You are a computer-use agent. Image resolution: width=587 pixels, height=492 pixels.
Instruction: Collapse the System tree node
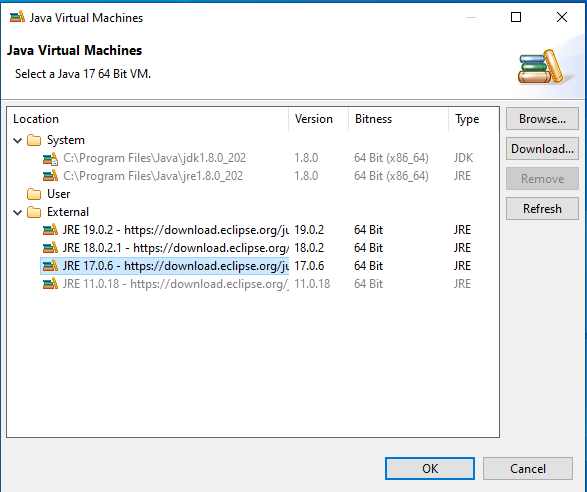point(17,141)
